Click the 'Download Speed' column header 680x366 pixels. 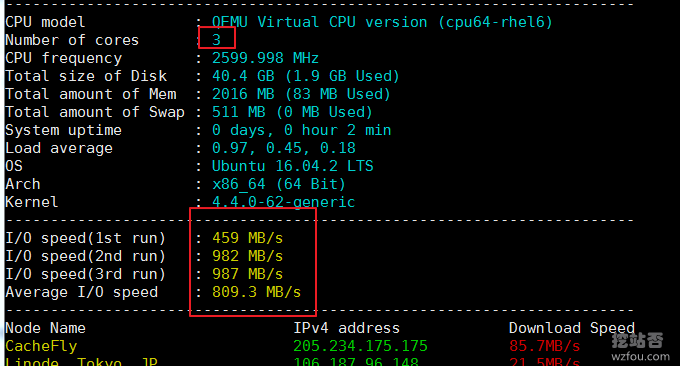point(572,328)
